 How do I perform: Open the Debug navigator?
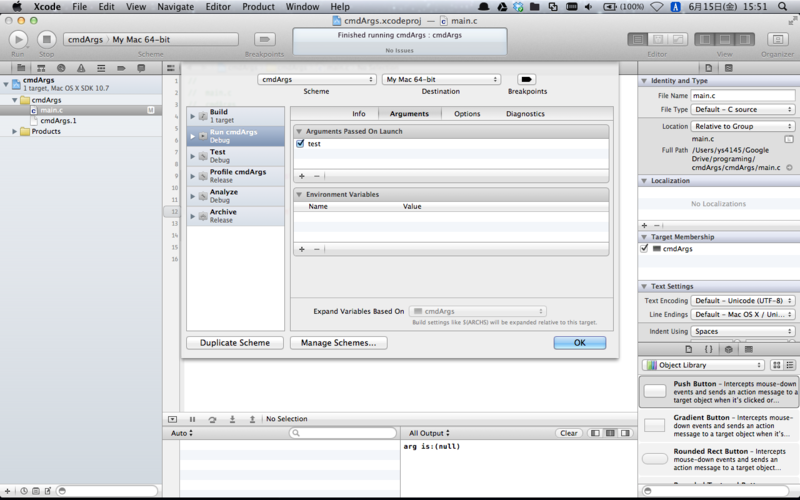click(101, 68)
